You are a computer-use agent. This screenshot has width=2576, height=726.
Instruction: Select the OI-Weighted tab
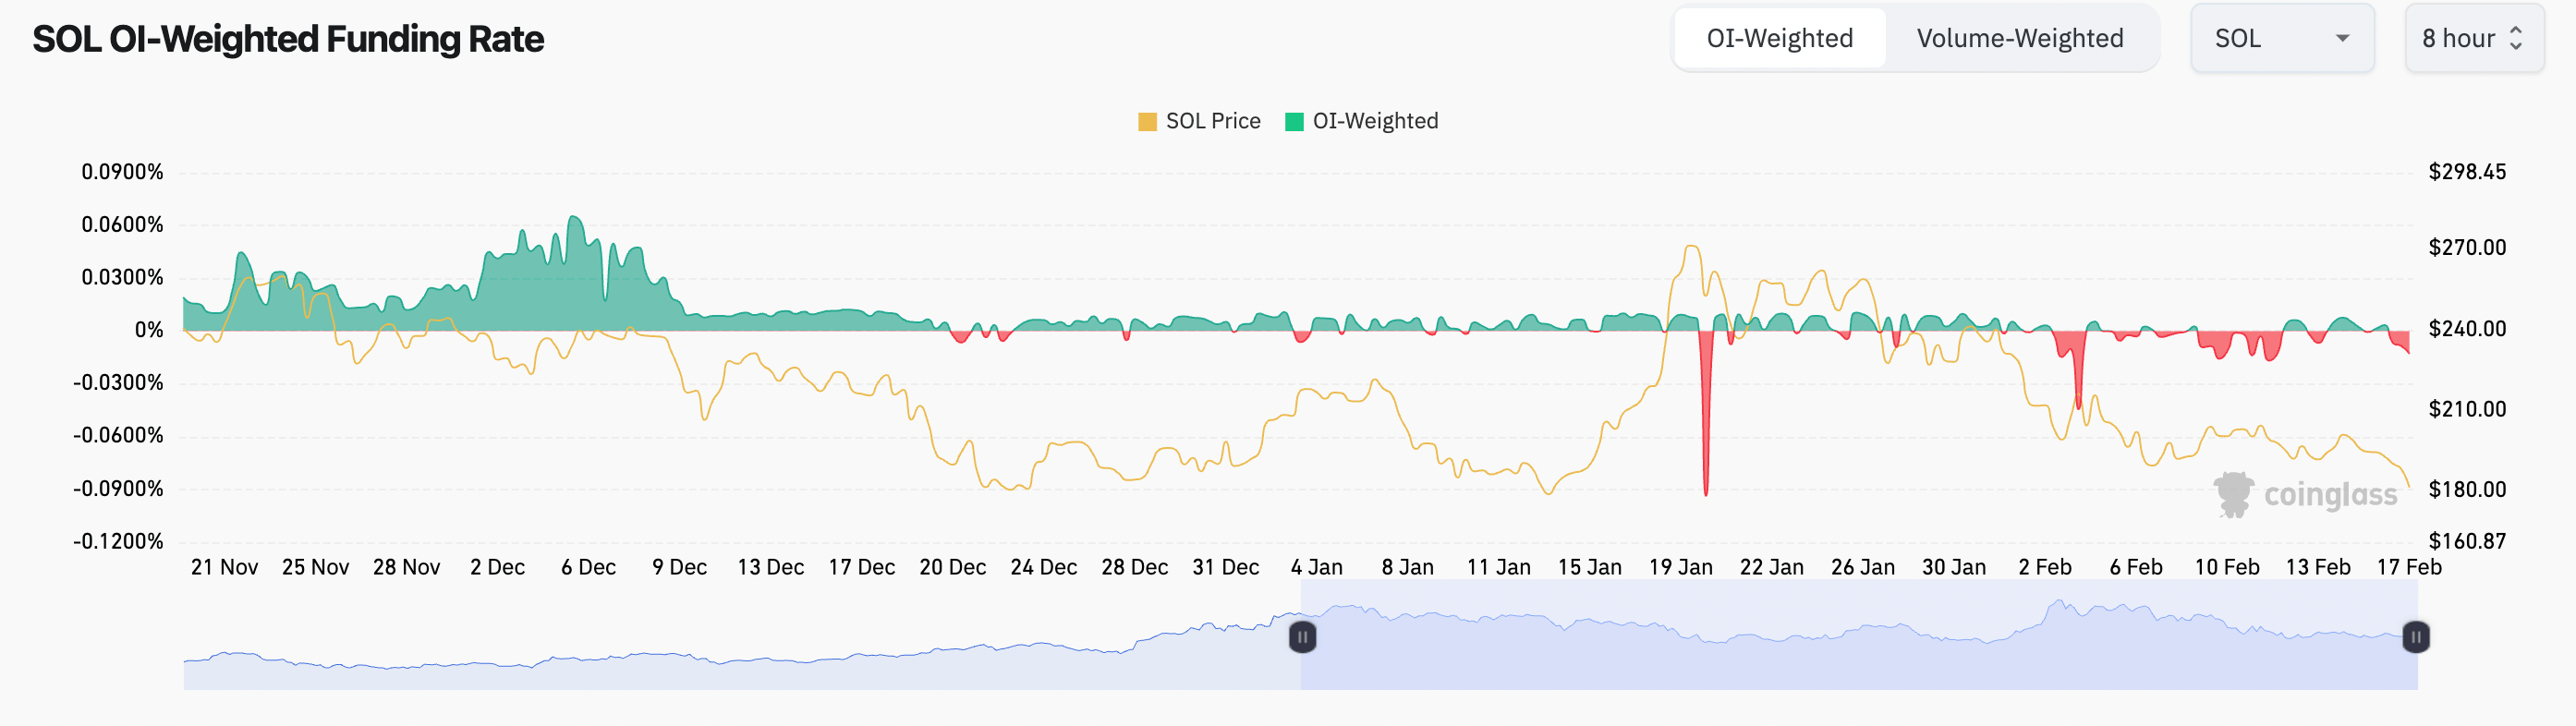pos(1779,38)
